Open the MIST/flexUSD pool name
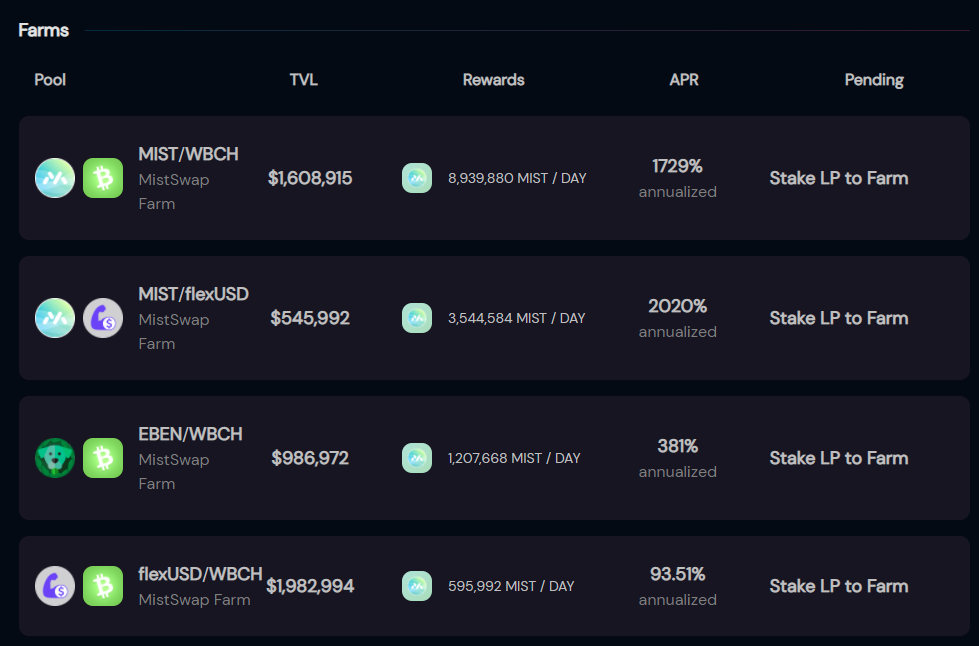Image resolution: width=979 pixels, height=646 pixels. tap(194, 294)
